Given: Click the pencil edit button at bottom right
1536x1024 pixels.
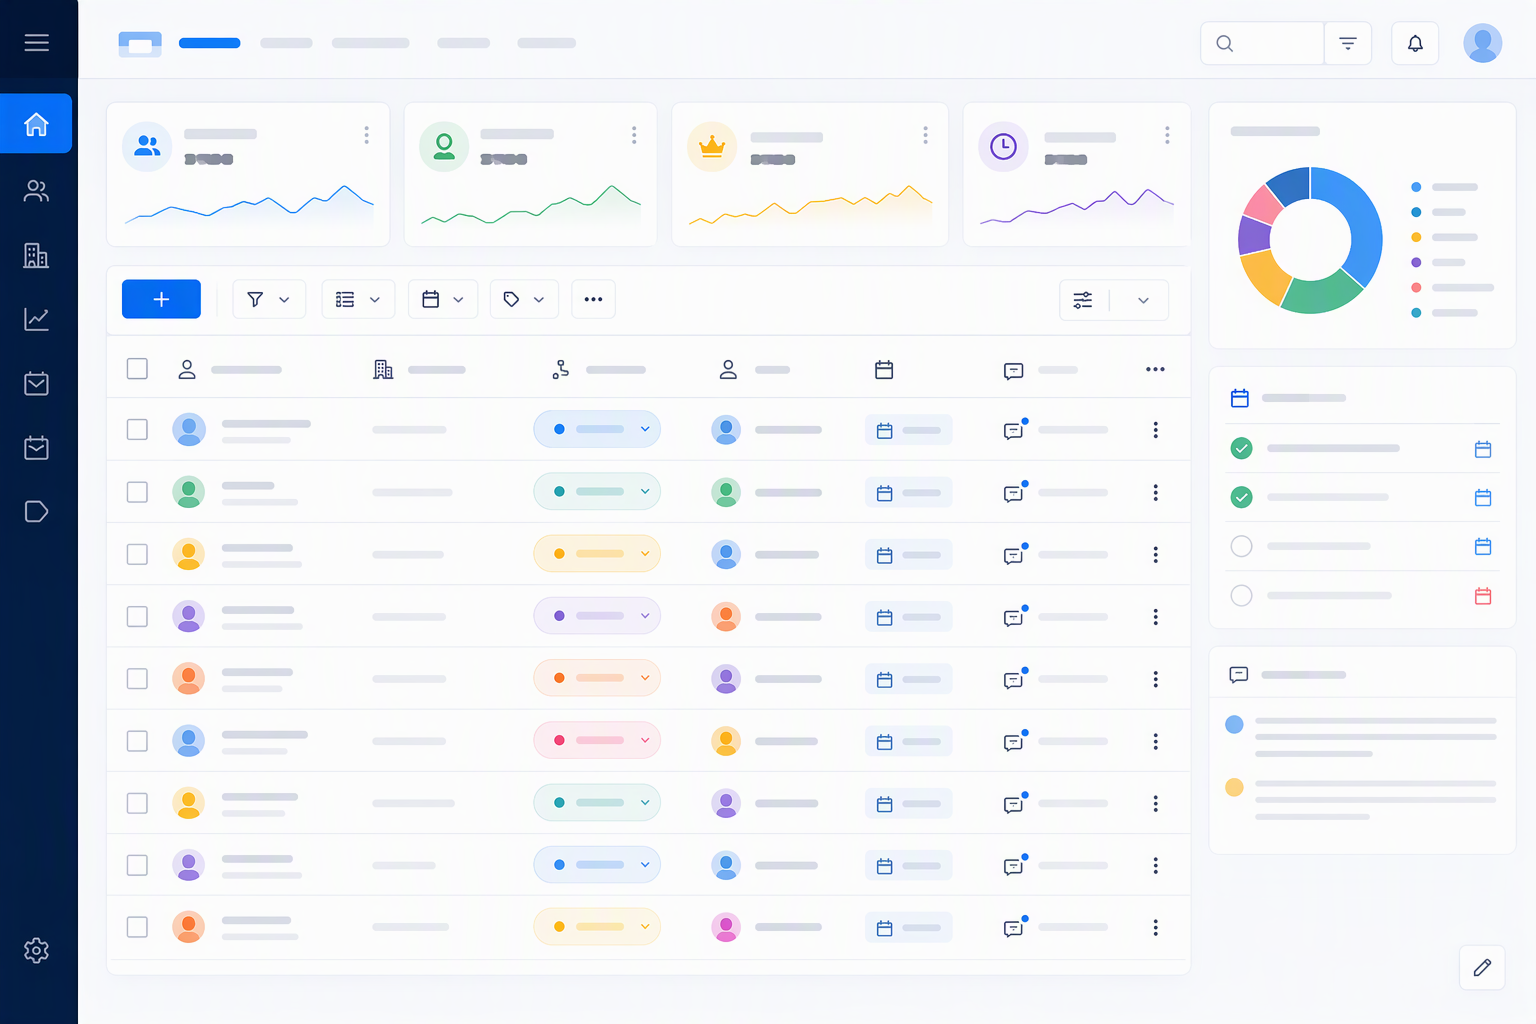Looking at the screenshot, I should tap(1482, 967).
